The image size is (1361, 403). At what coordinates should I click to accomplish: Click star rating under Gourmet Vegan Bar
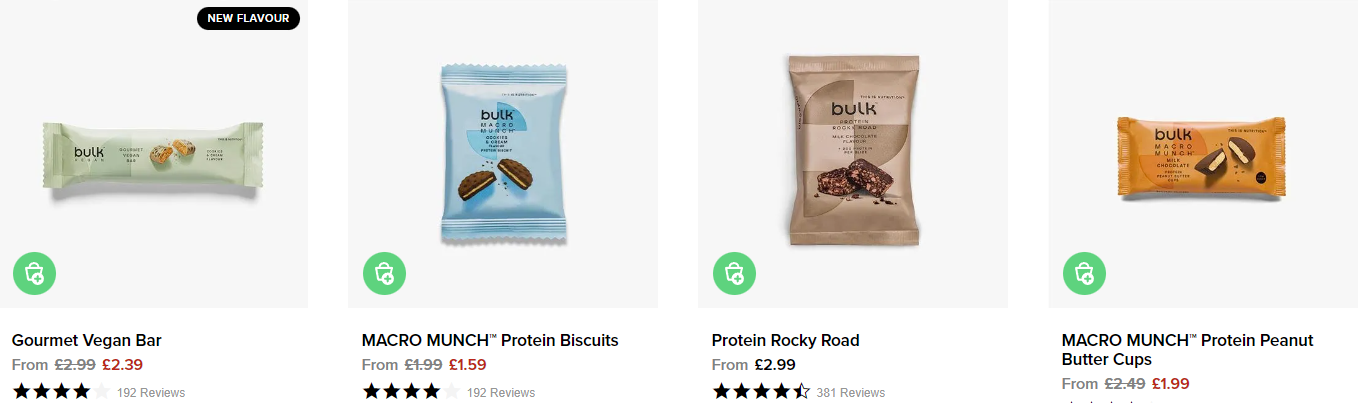point(61,391)
